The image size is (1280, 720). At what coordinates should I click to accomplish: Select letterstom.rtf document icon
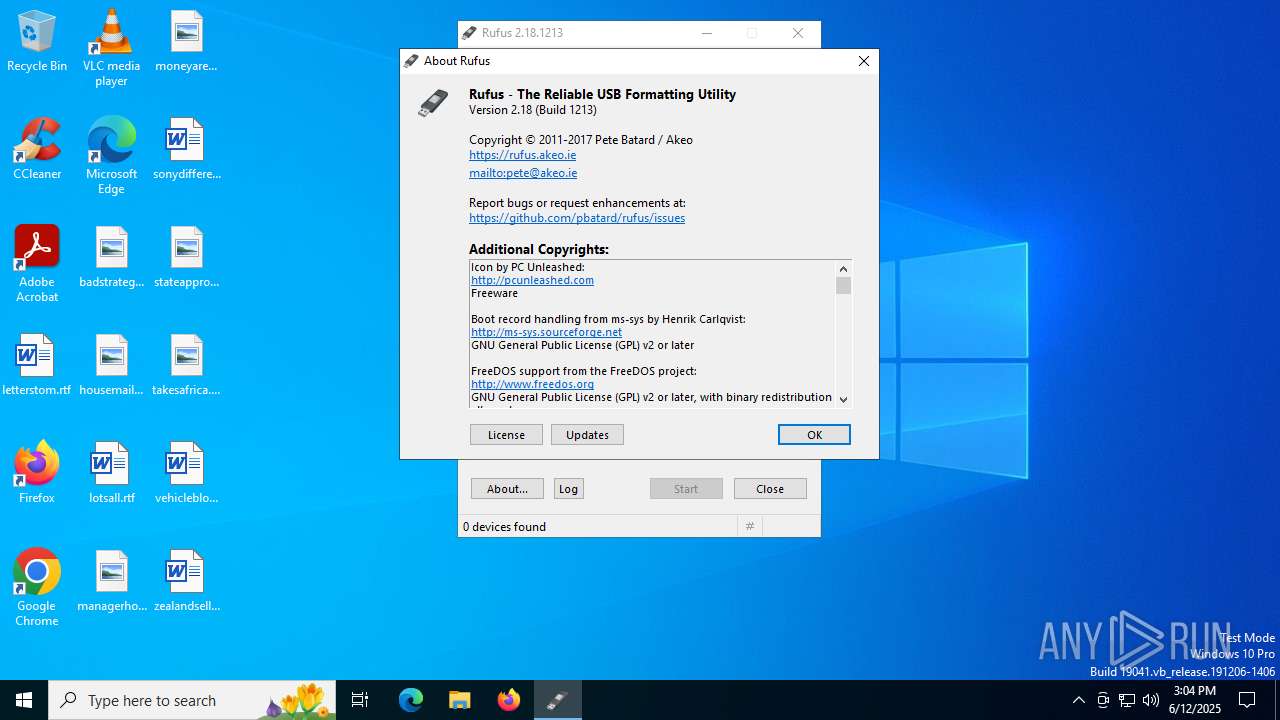(x=37, y=366)
